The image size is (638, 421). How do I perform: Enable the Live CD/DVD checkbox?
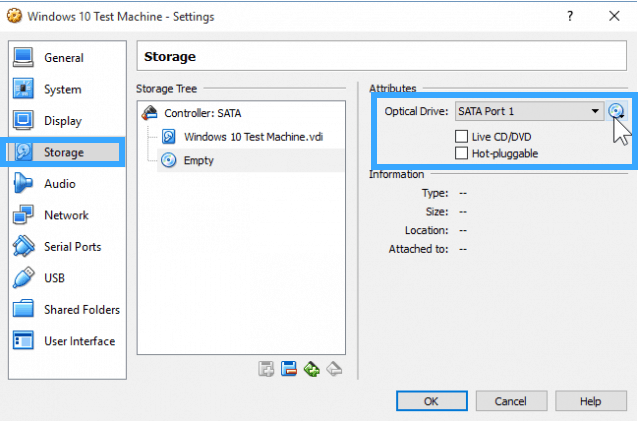(x=461, y=136)
